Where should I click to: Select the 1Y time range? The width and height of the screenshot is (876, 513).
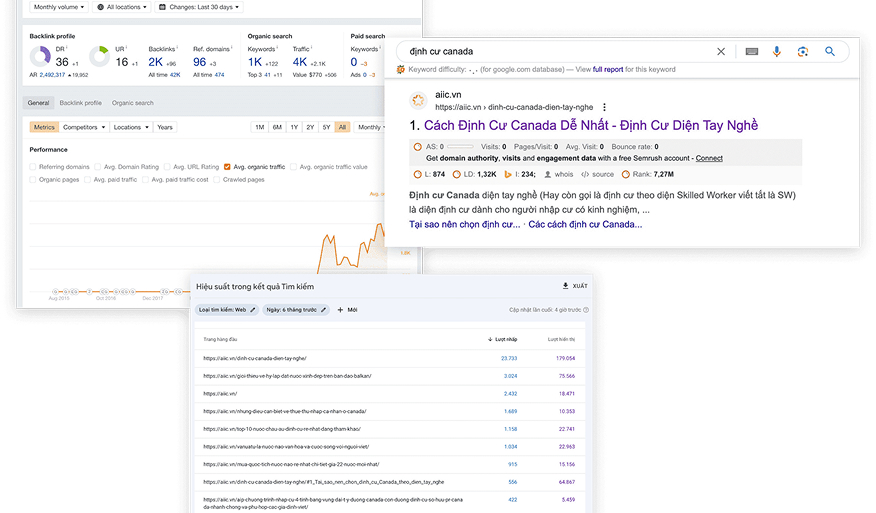[x=294, y=127]
